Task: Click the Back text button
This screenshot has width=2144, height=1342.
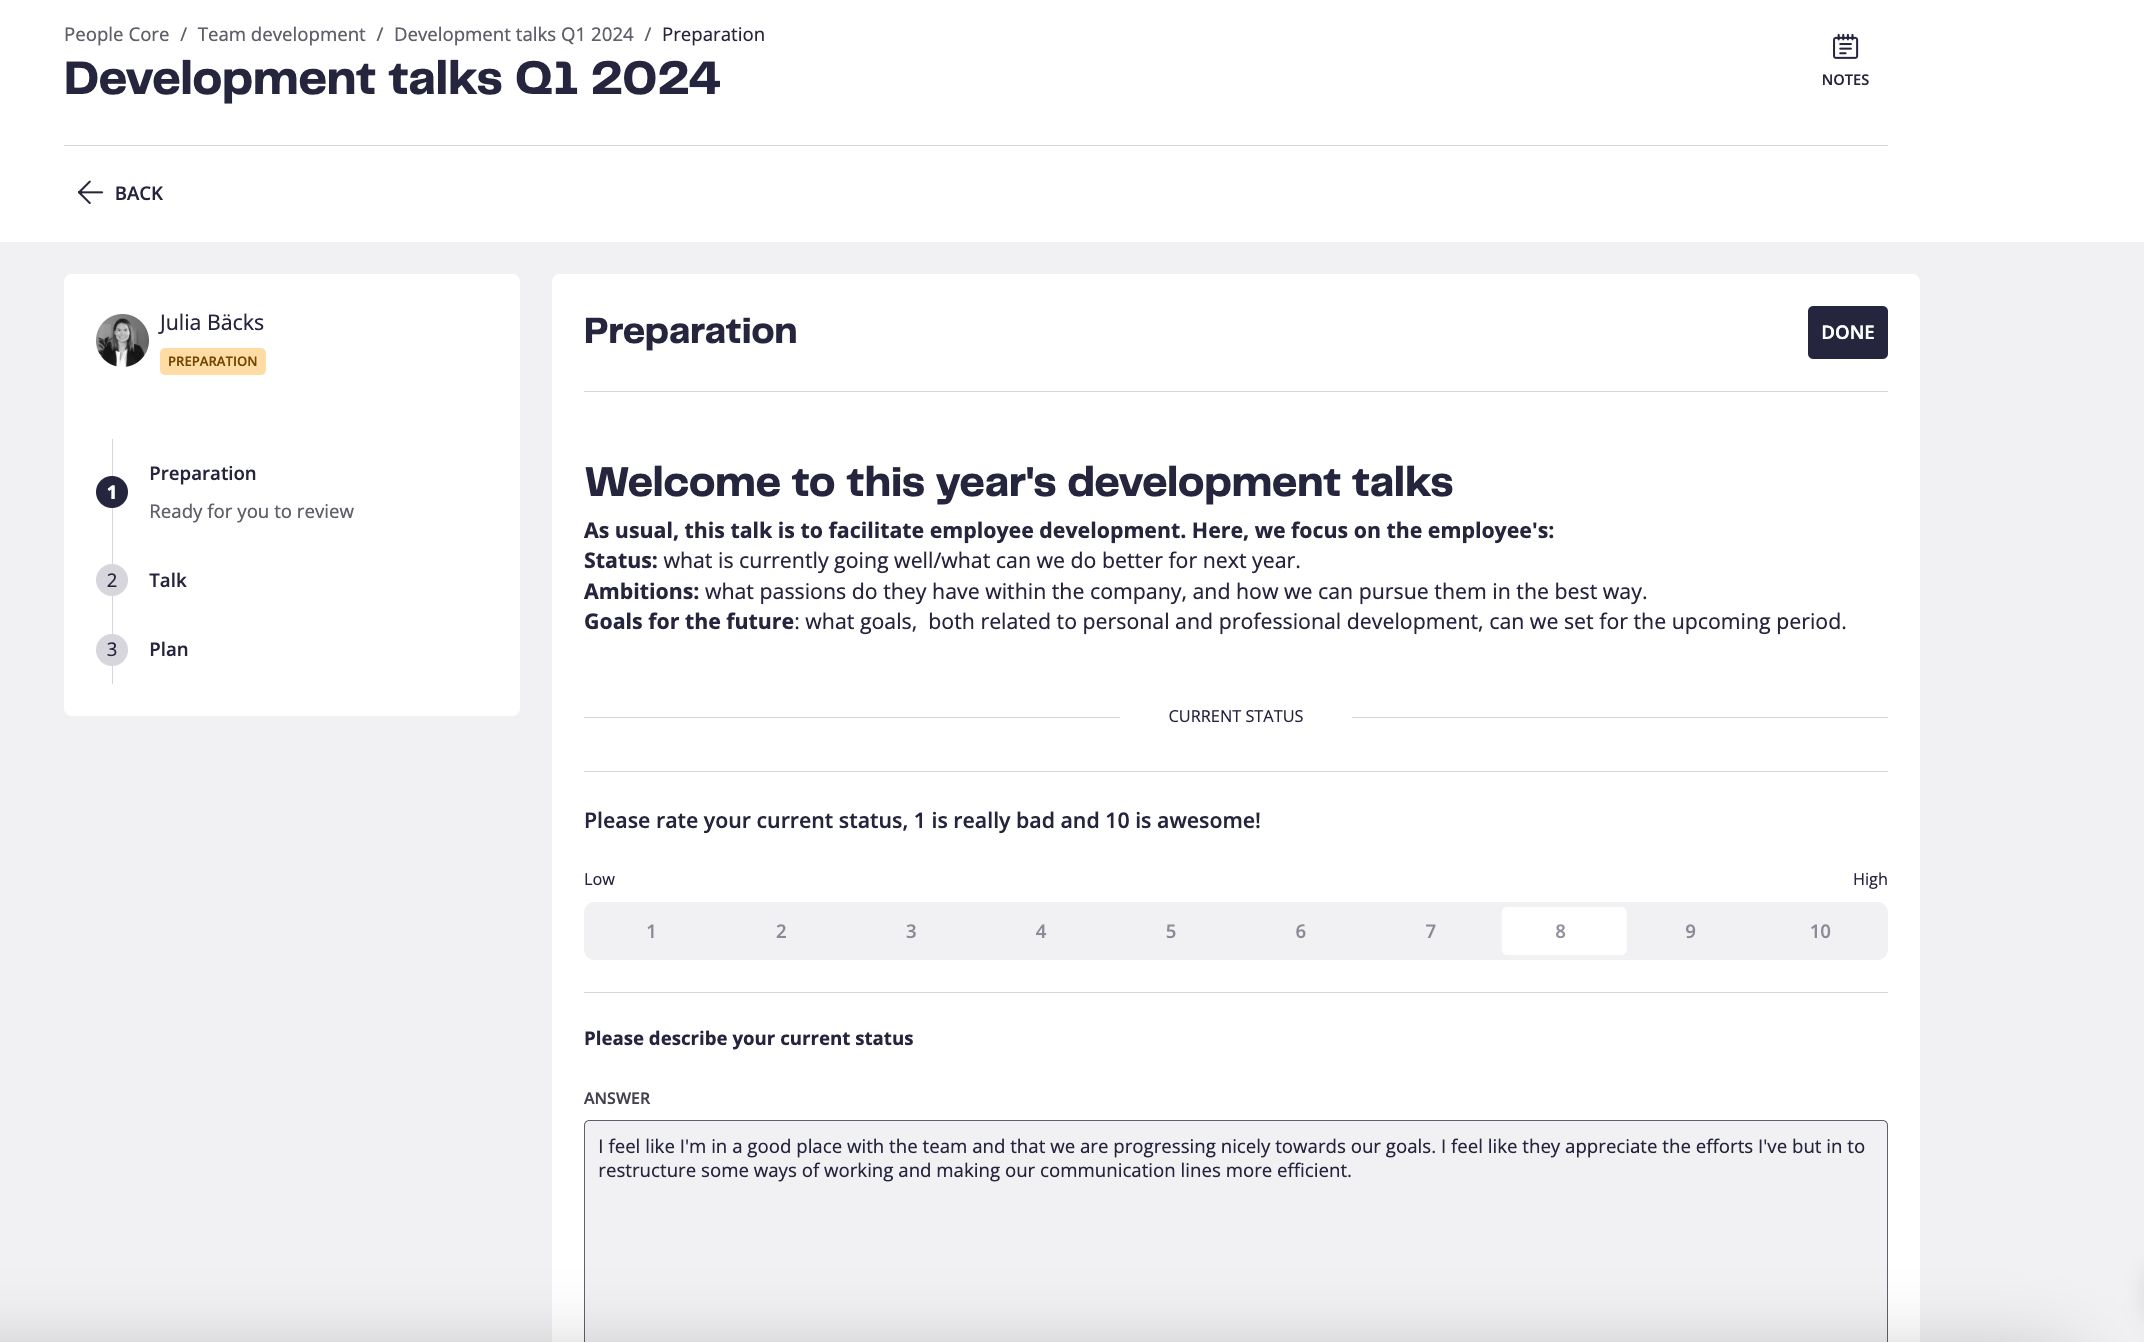Action: 139,193
